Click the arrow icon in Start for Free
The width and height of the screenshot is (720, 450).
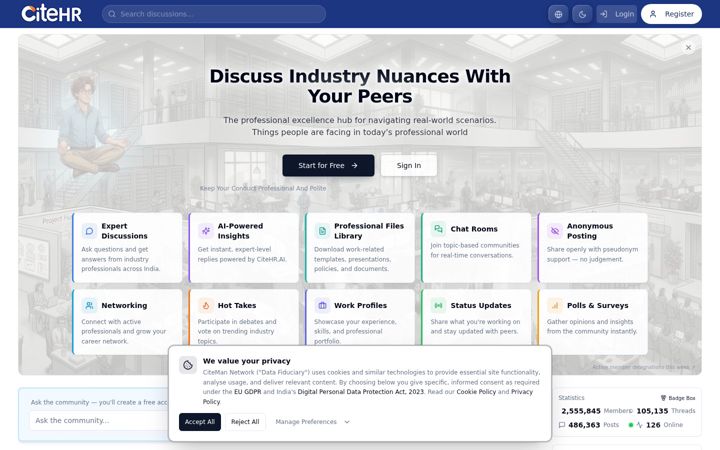click(x=354, y=165)
